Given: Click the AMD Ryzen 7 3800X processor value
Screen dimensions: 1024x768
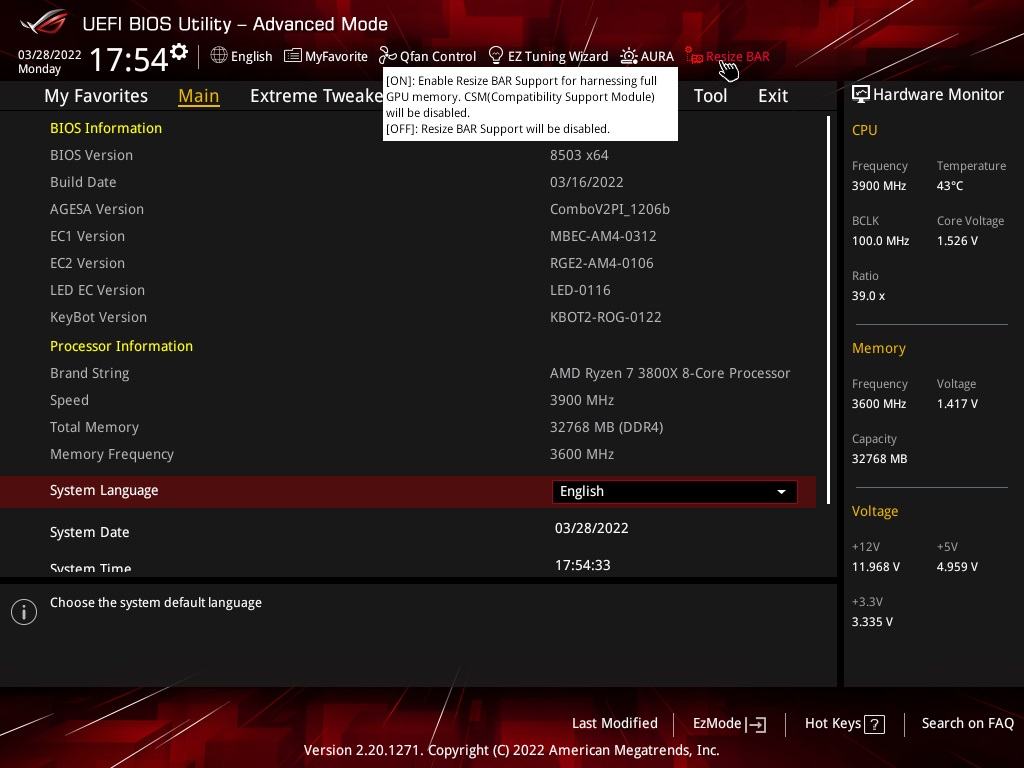Looking at the screenshot, I should 670,374.
